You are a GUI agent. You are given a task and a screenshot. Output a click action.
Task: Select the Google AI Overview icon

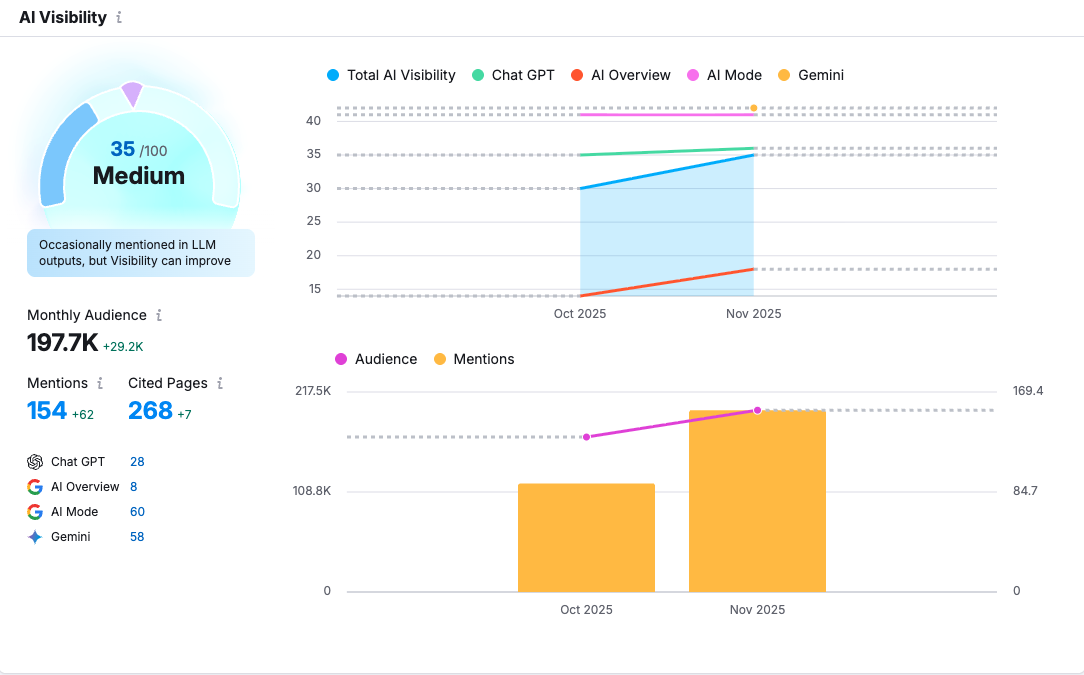[x=33, y=486]
